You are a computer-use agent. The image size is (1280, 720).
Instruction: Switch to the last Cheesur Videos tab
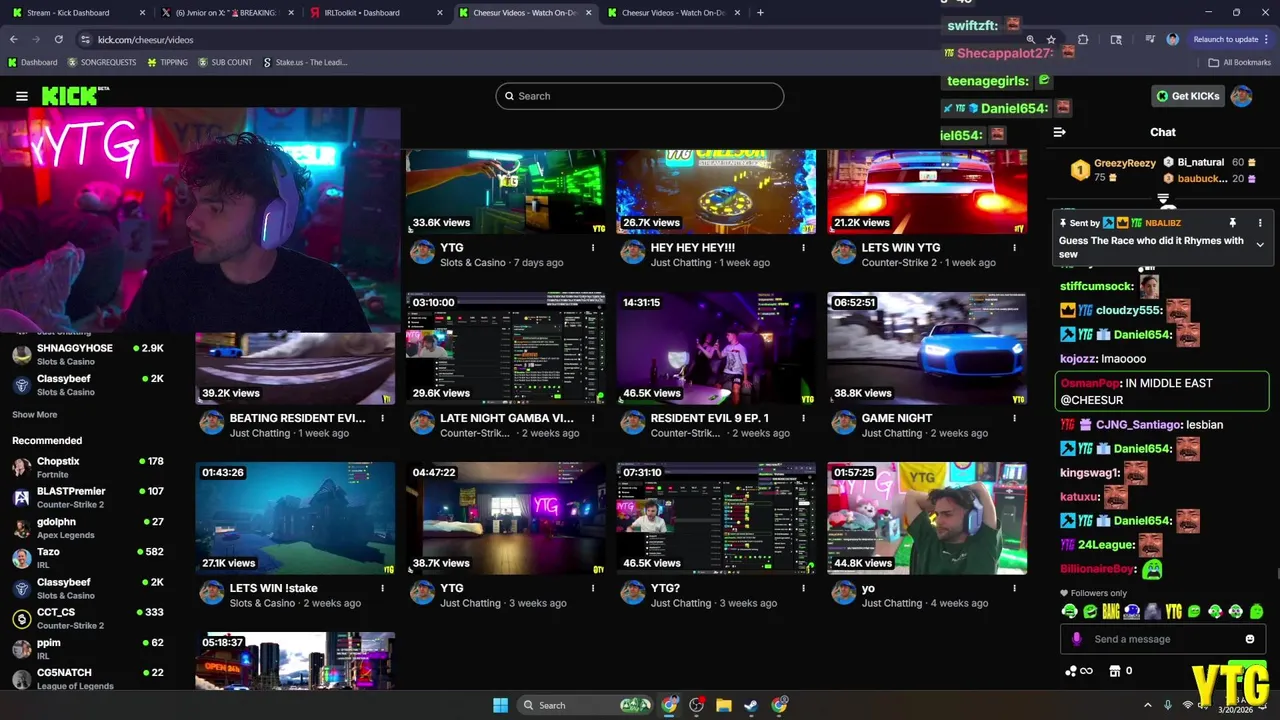click(673, 13)
